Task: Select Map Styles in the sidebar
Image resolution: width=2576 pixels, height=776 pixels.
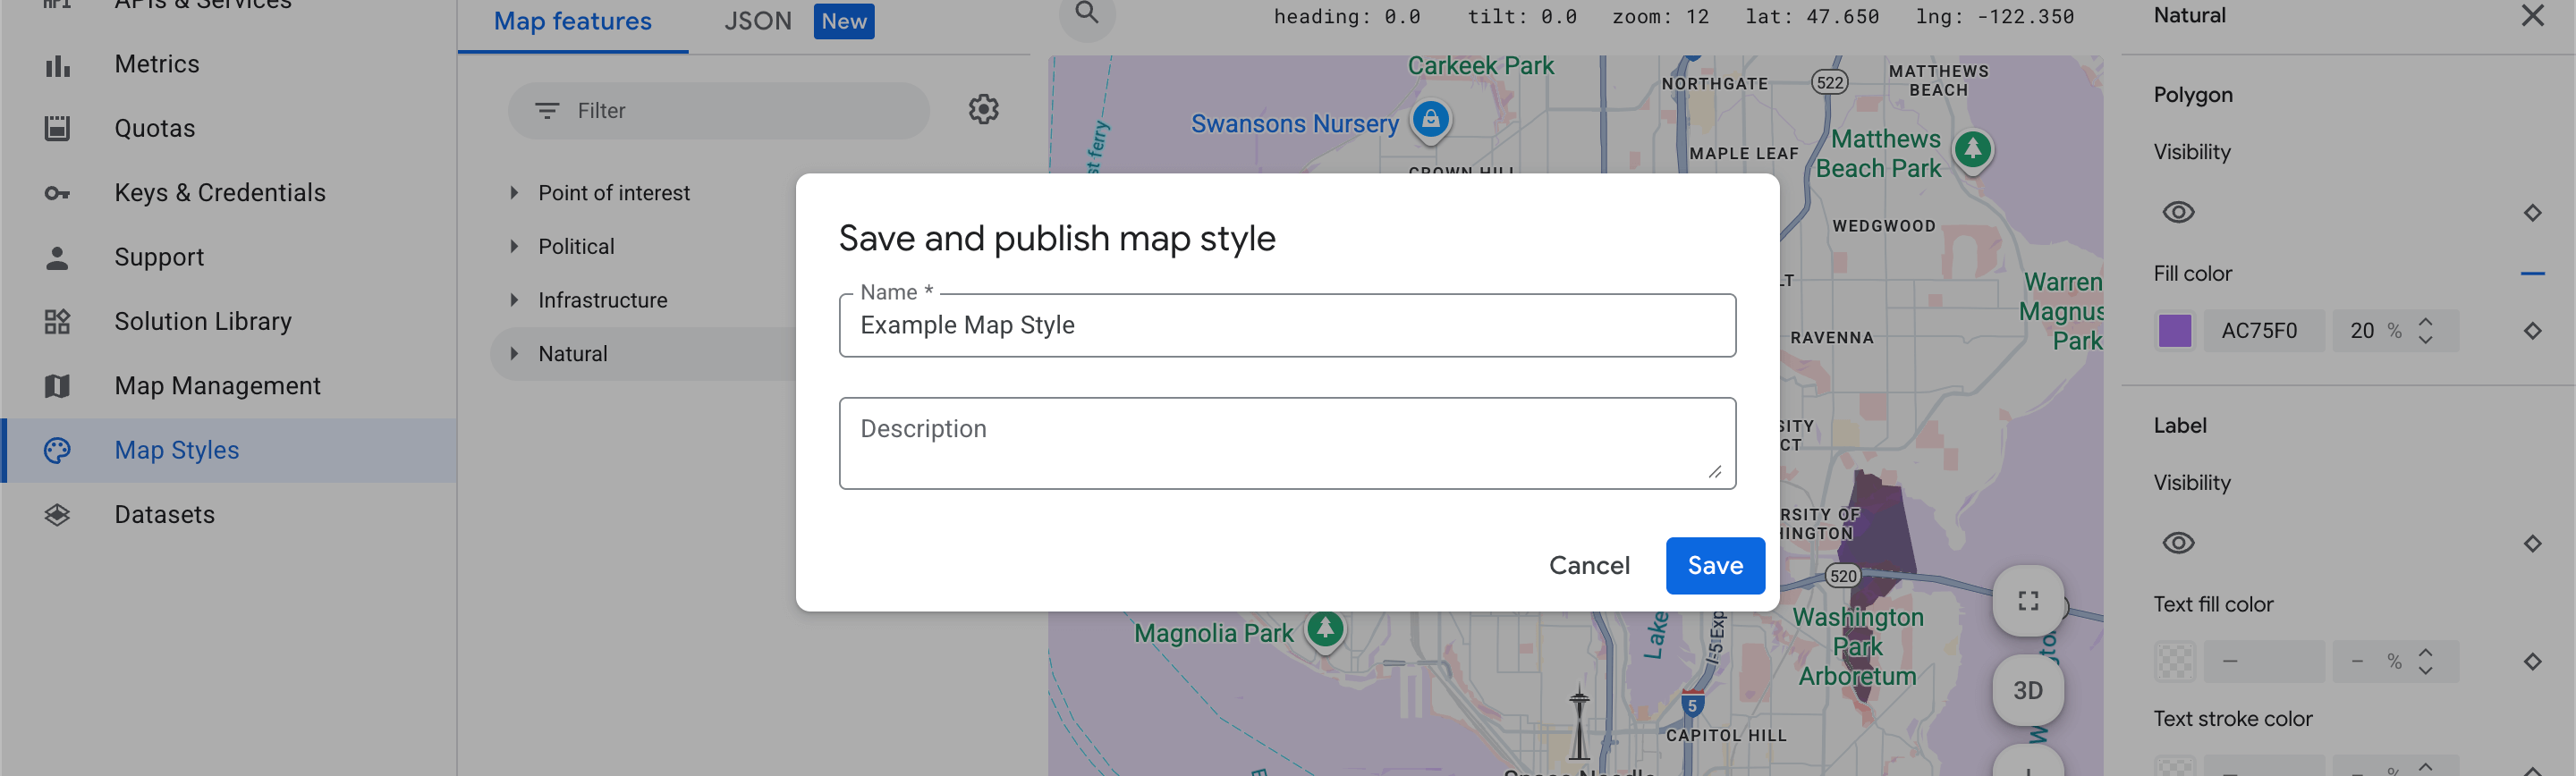Action: (x=228, y=450)
